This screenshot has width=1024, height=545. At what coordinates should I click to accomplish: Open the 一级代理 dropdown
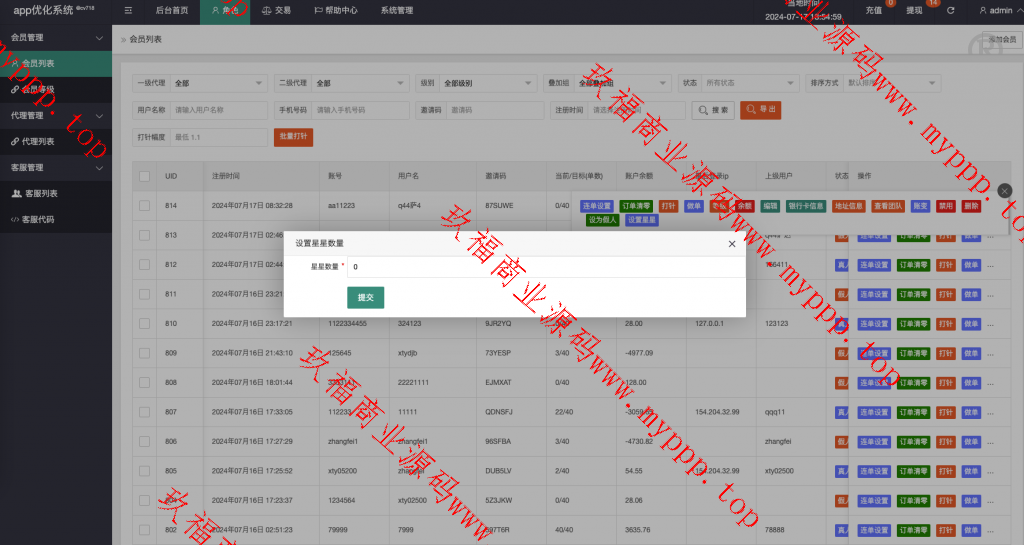(215, 83)
